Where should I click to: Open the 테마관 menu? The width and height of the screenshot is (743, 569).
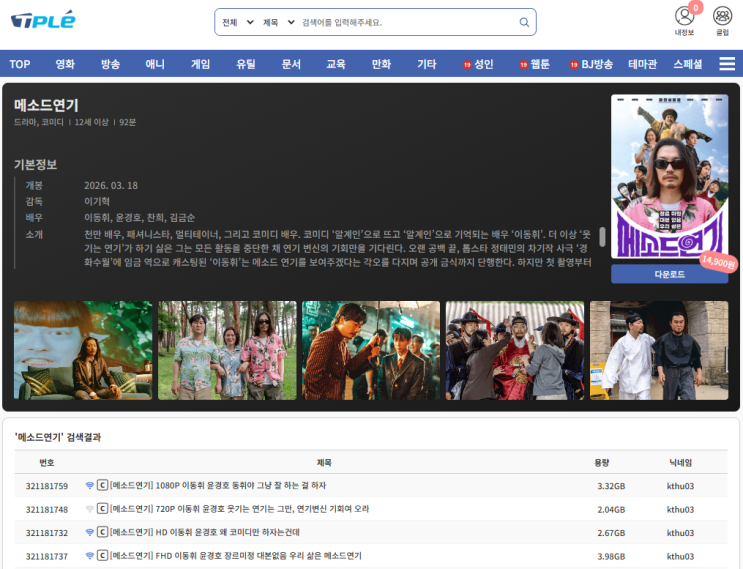[643, 64]
